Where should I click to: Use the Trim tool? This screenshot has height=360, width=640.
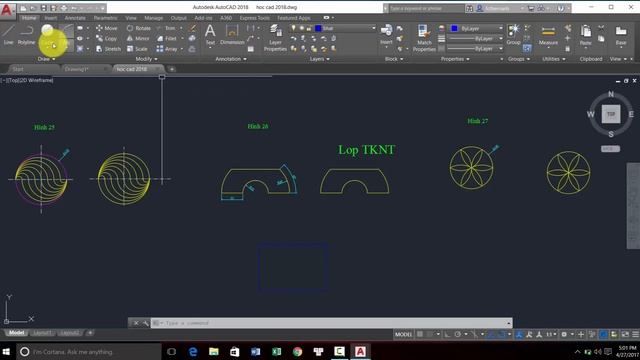166,28
